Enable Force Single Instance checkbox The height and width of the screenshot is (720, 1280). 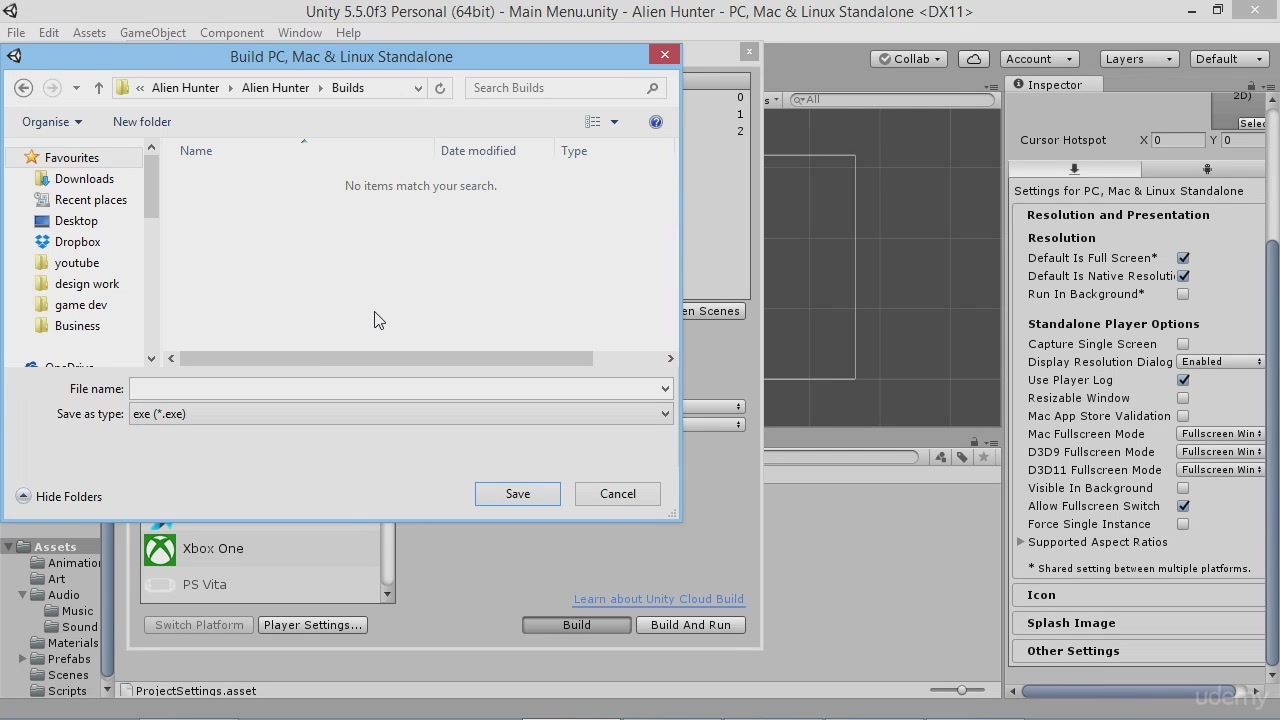tap(1183, 524)
